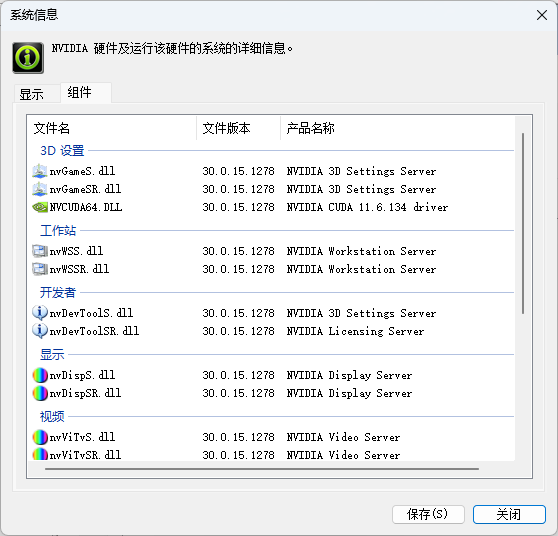Select the 组件 tab
Viewport: 558px width, 536px height.
79,93
